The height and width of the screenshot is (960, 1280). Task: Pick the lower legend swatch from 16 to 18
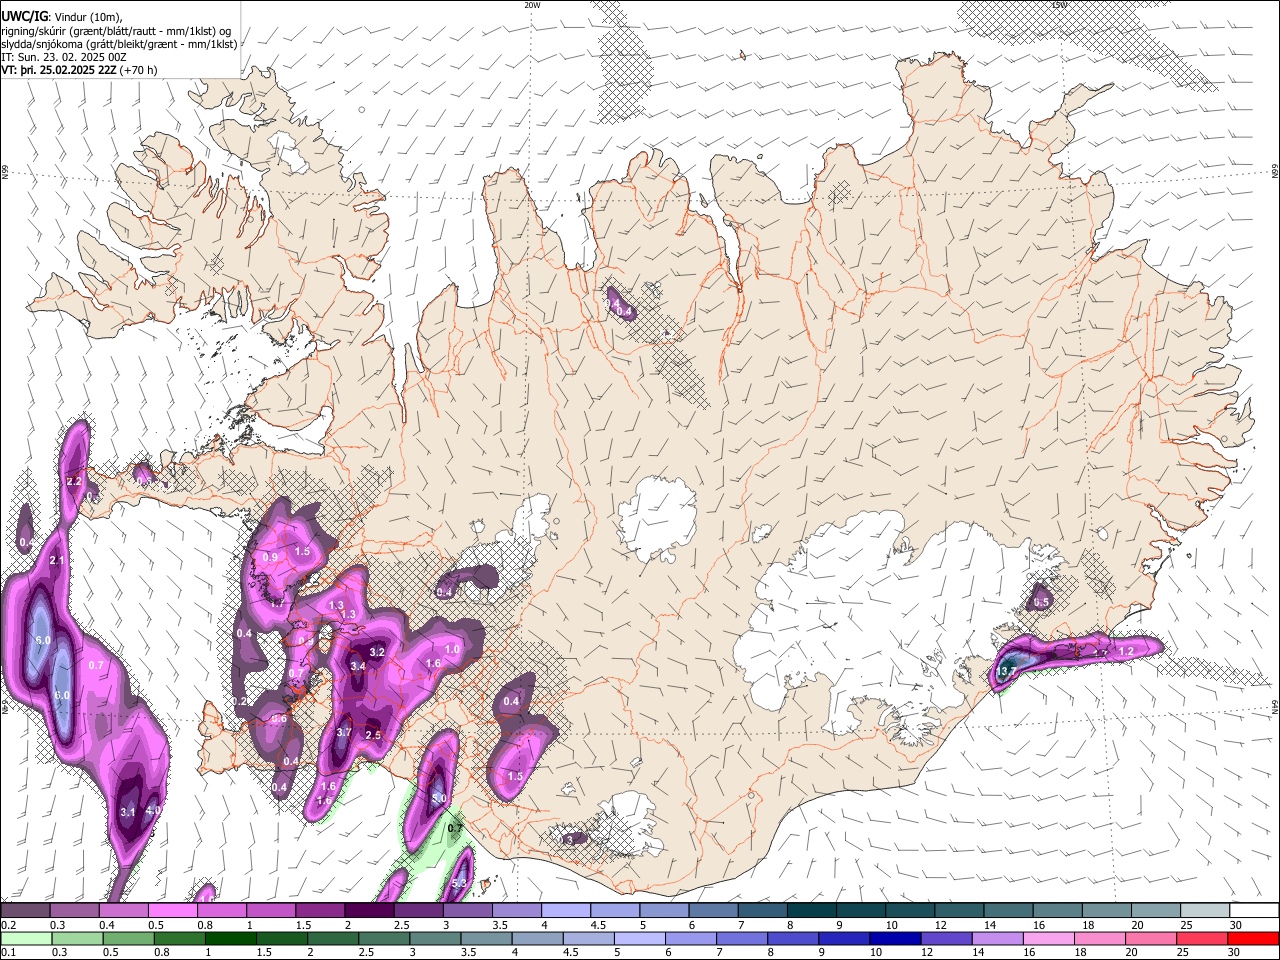click(1050, 939)
